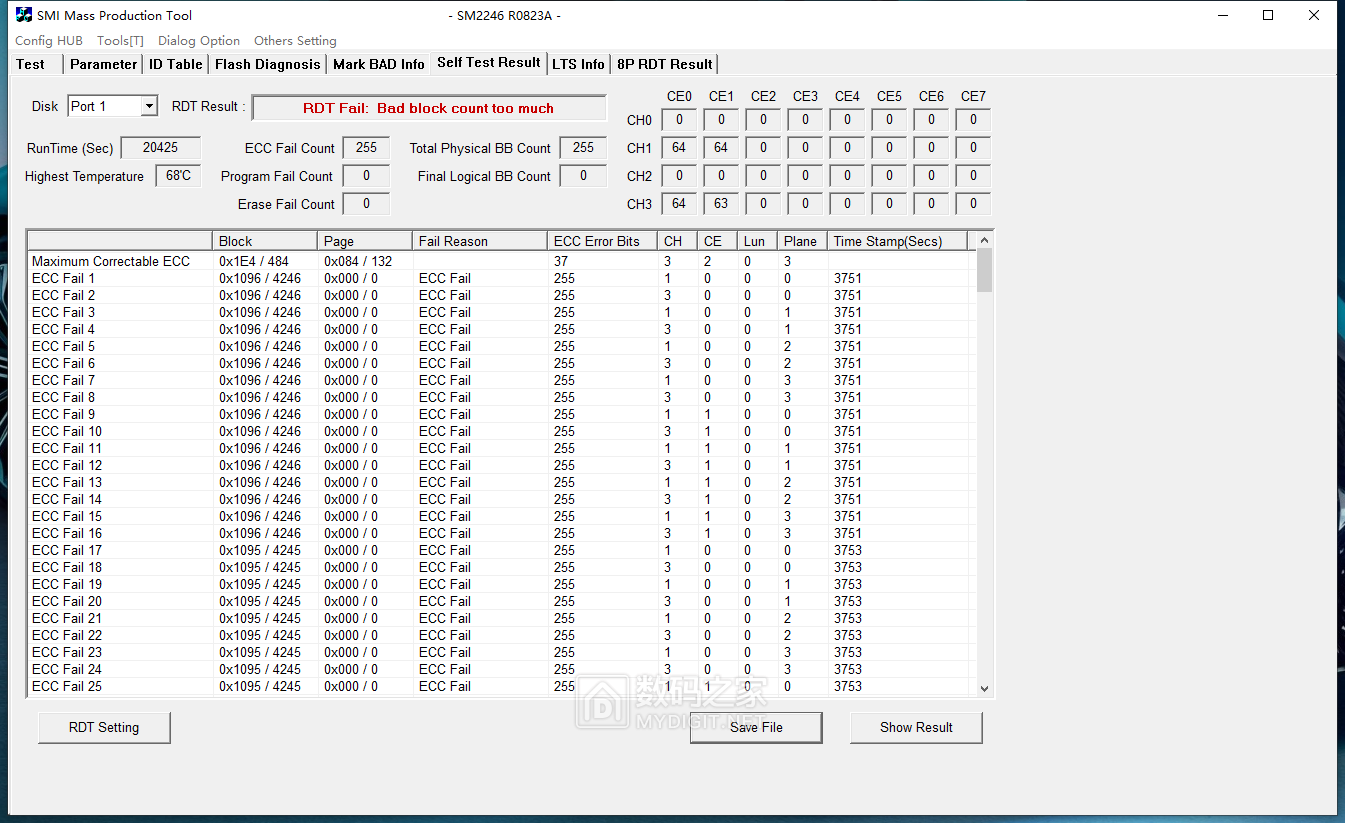This screenshot has width=1345, height=823.
Task: Click the Page column header
Action: click(365, 241)
